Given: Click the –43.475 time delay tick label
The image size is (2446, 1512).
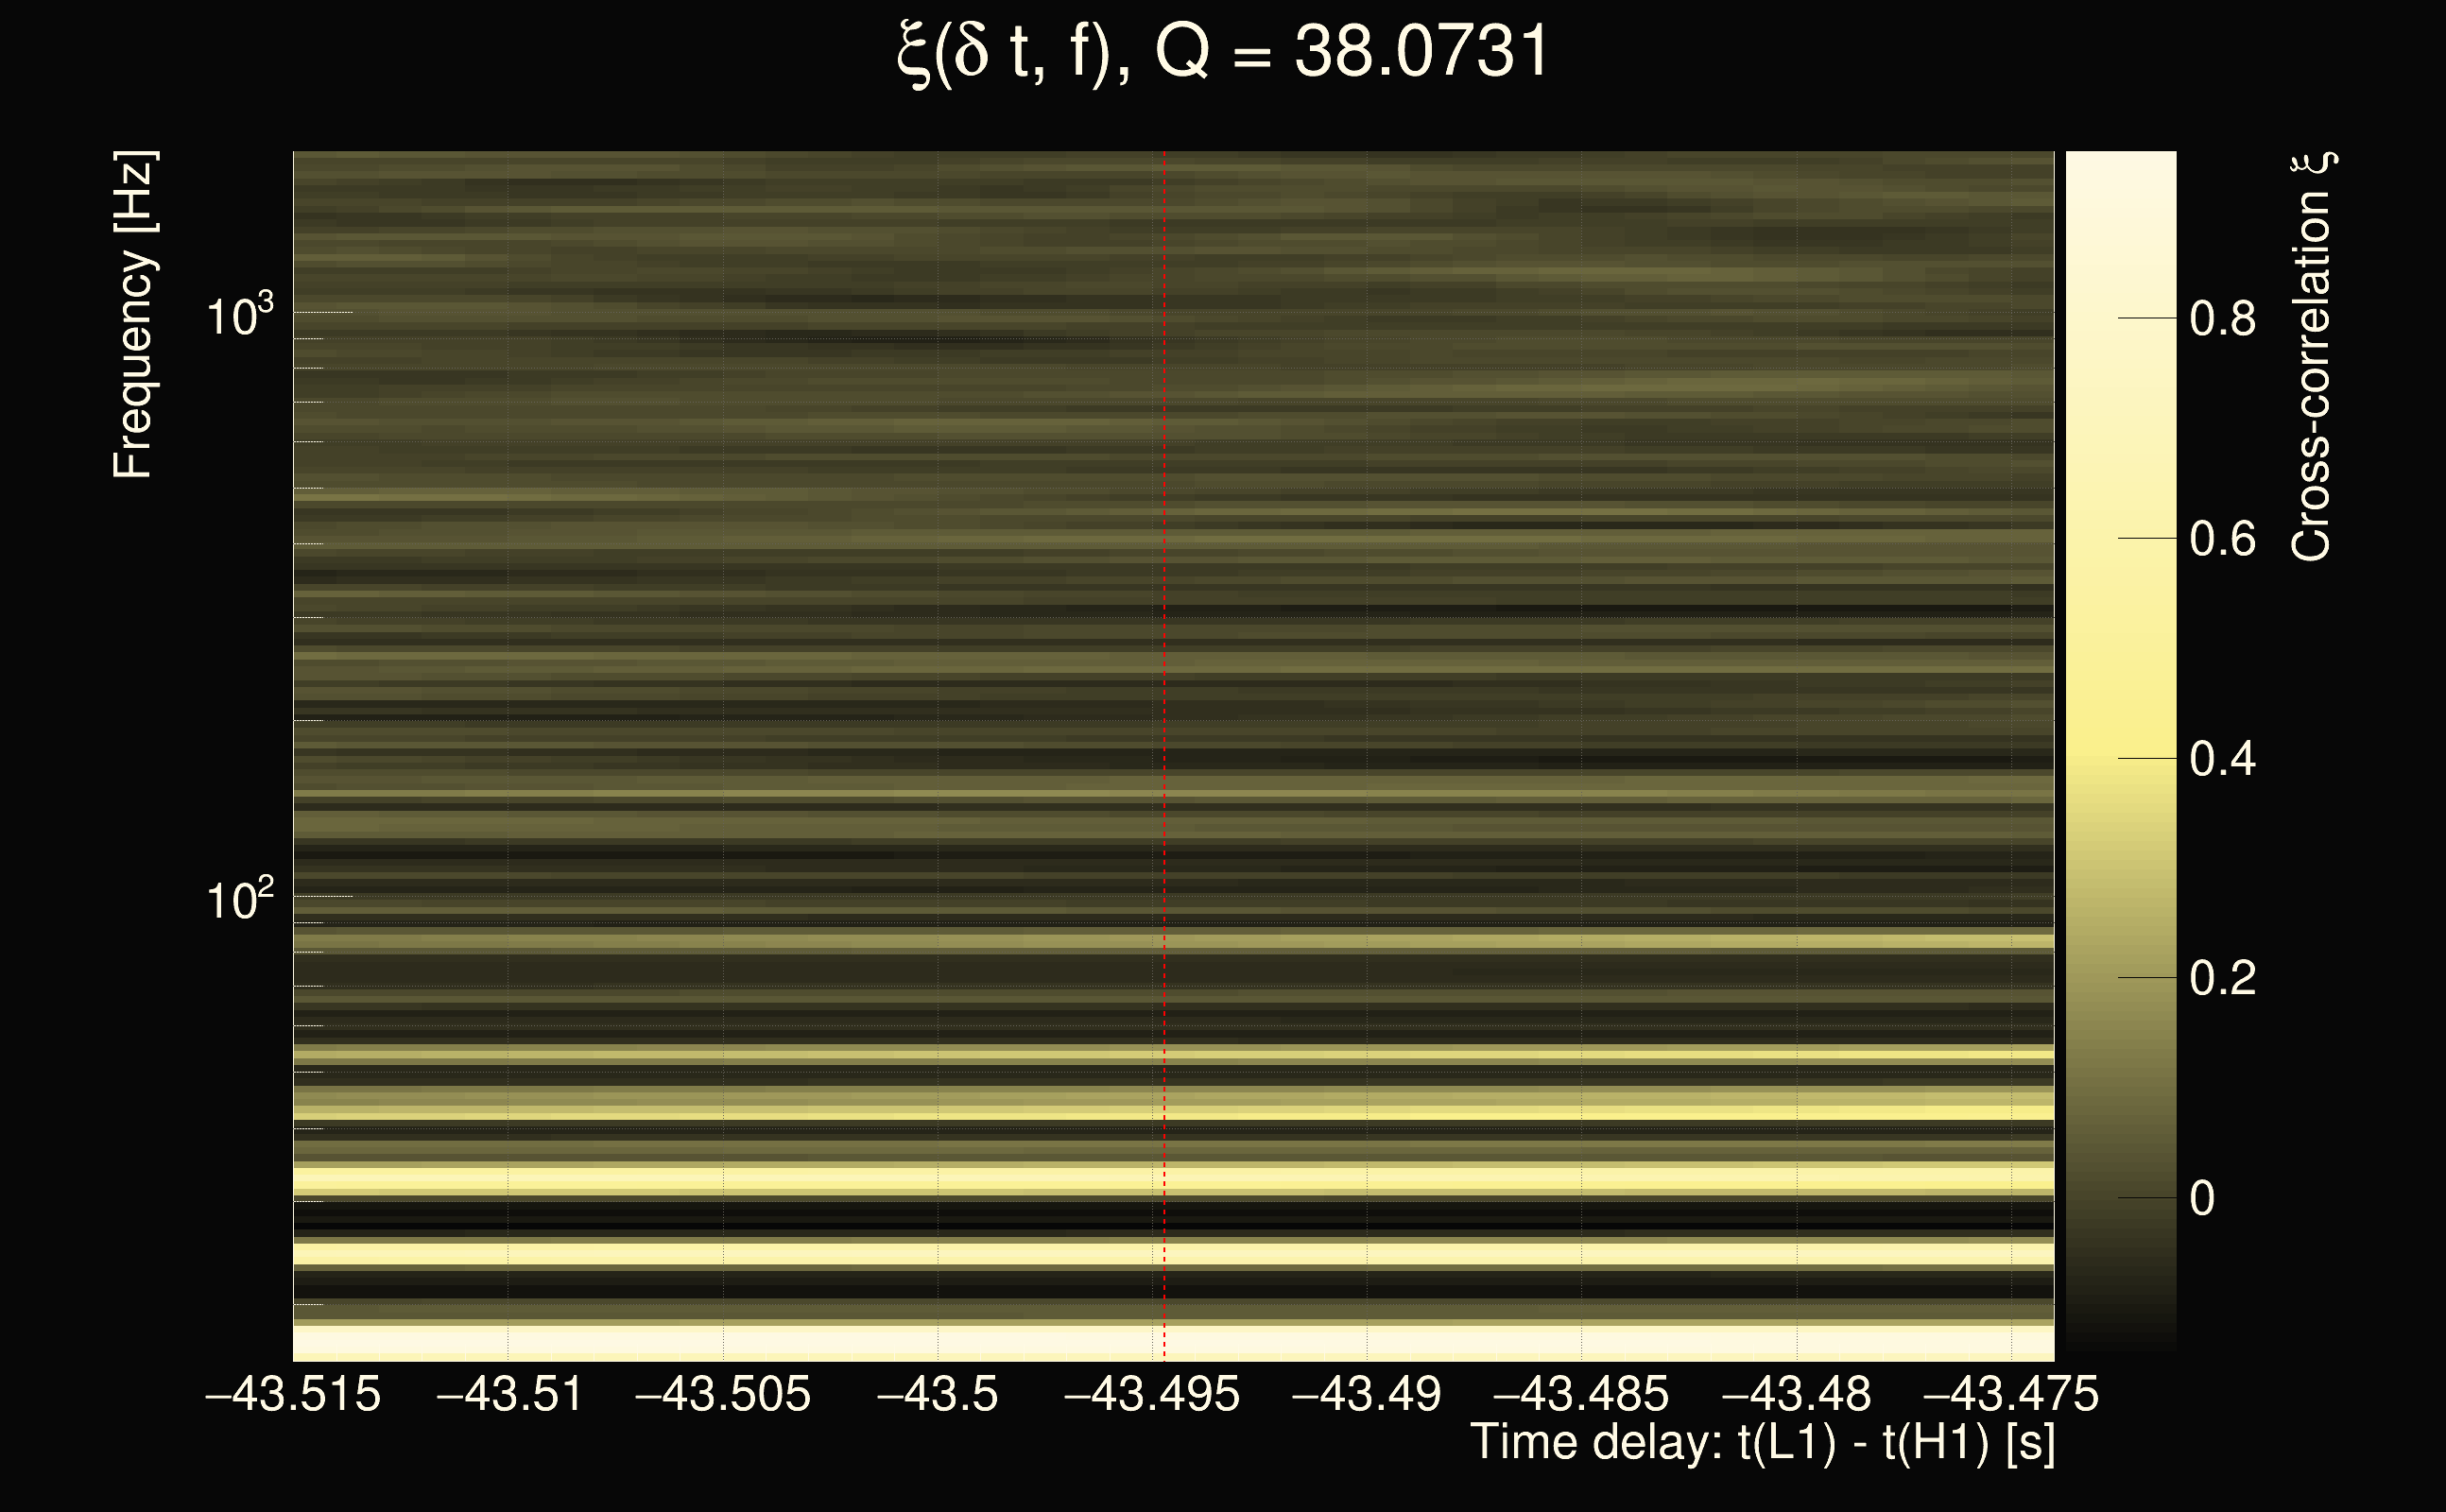Looking at the screenshot, I should point(2011,1394).
